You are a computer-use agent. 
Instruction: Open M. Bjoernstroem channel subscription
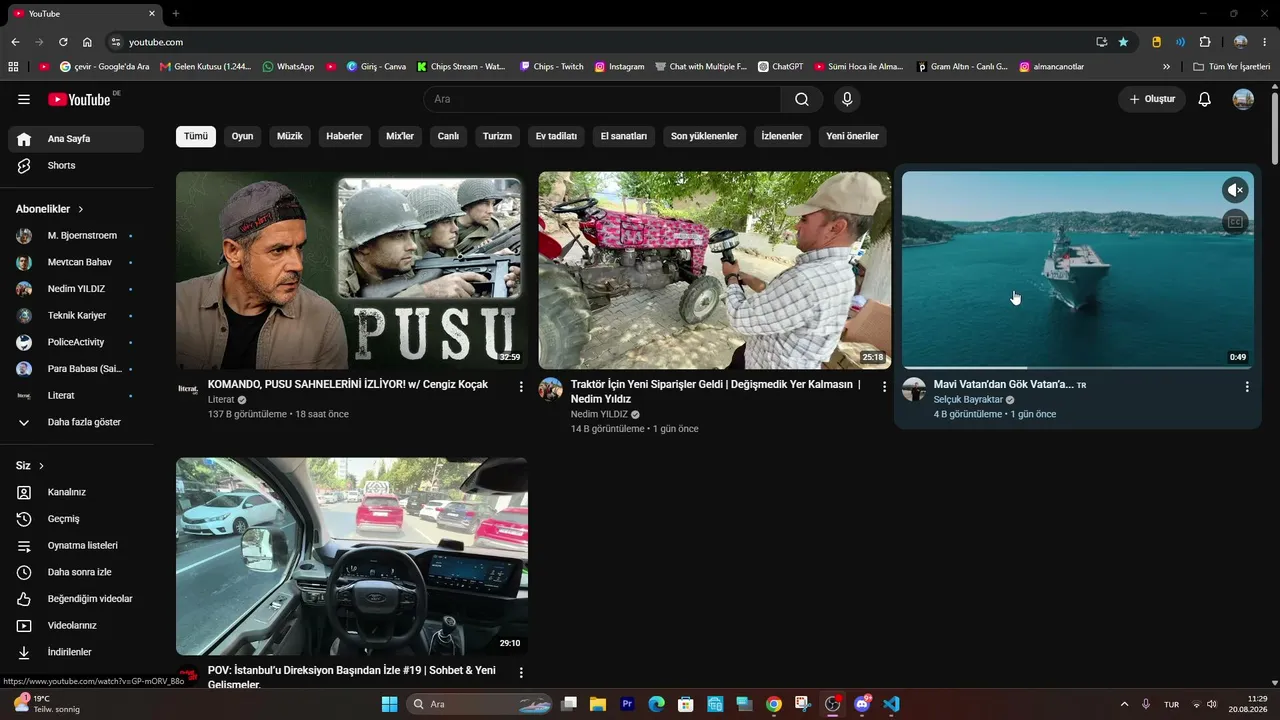pyautogui.click(x=76, y=236)
